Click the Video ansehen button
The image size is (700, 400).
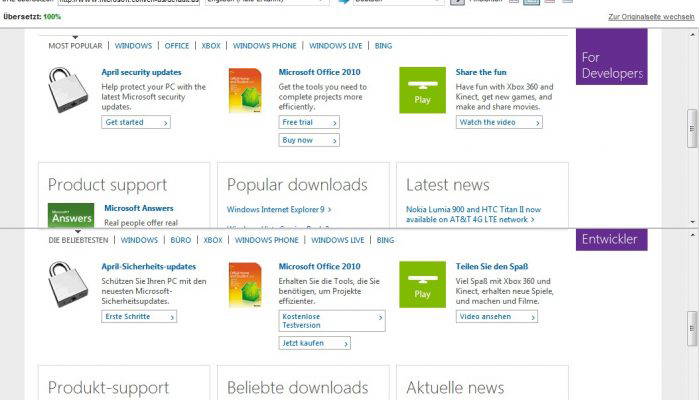point(496,317)
